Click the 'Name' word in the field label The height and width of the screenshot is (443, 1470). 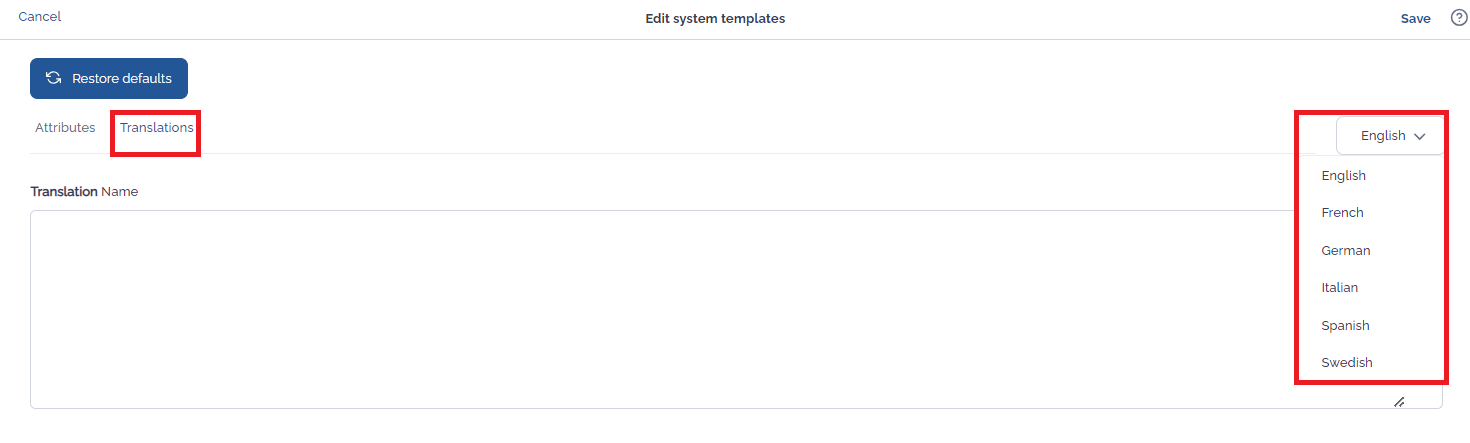tap(120, 191)
